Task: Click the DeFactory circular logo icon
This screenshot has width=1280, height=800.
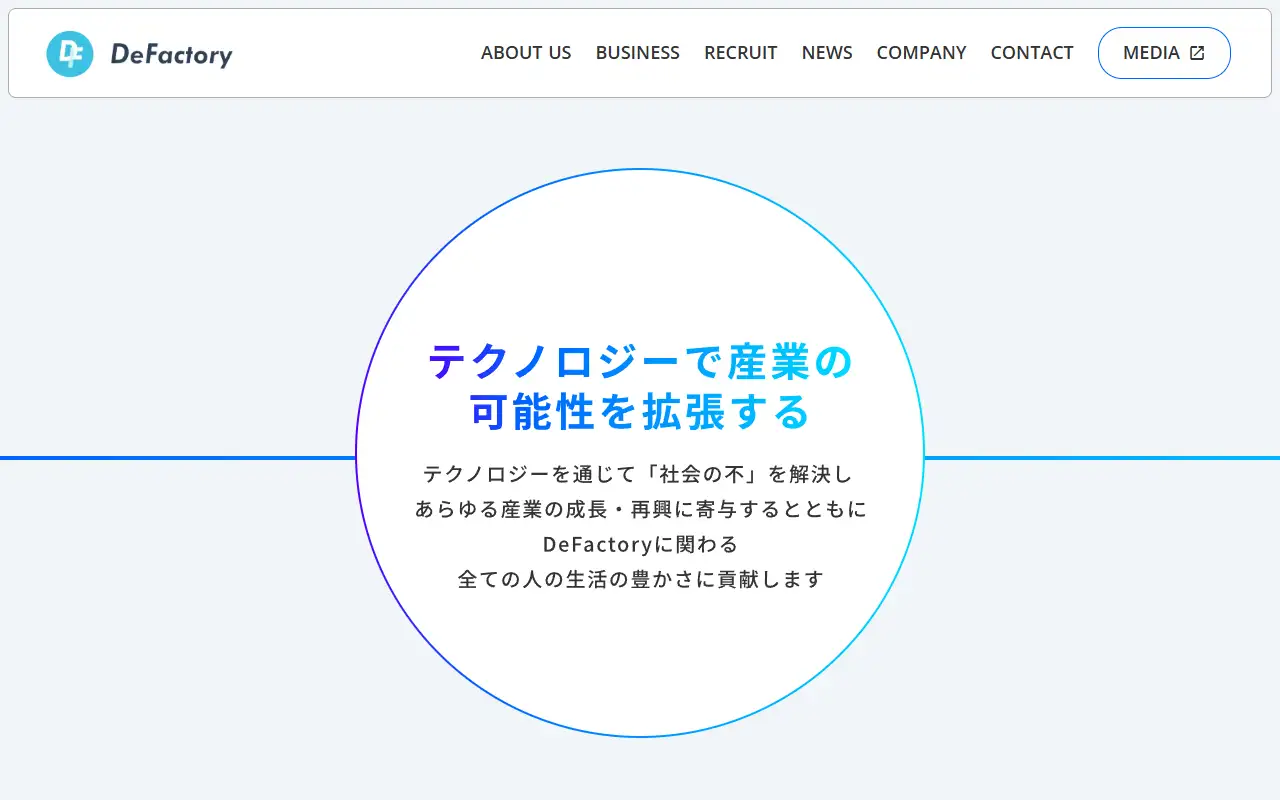Action: coord(70,54)
